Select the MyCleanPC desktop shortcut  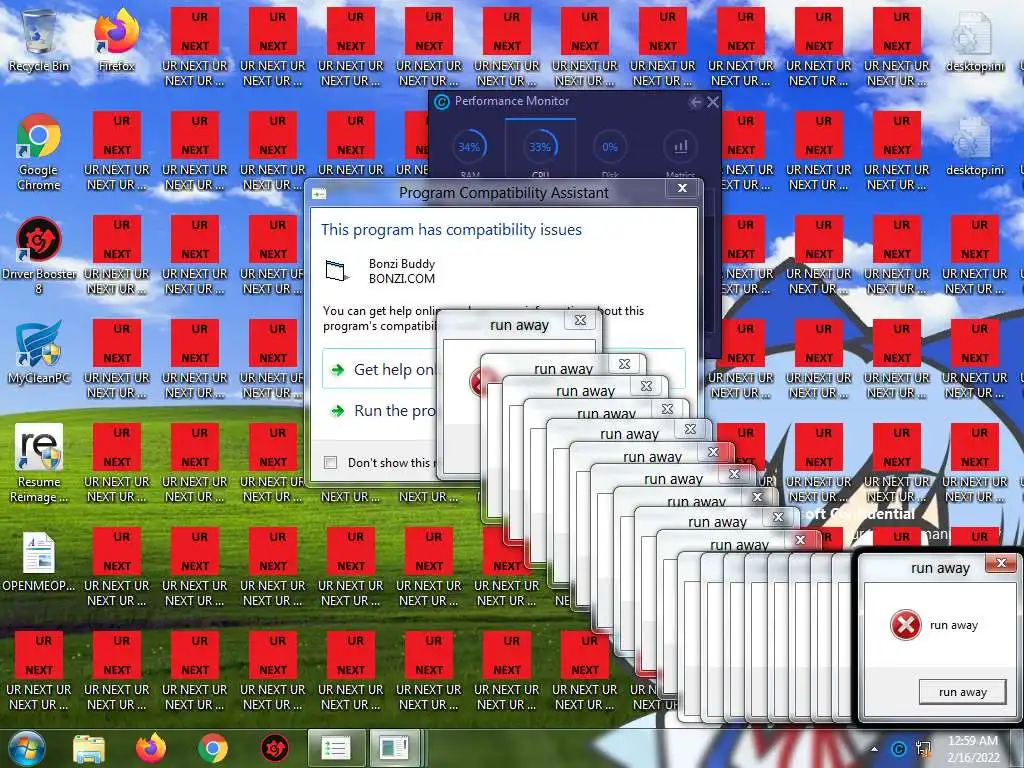pyautogui.click(x=39, y=353)
